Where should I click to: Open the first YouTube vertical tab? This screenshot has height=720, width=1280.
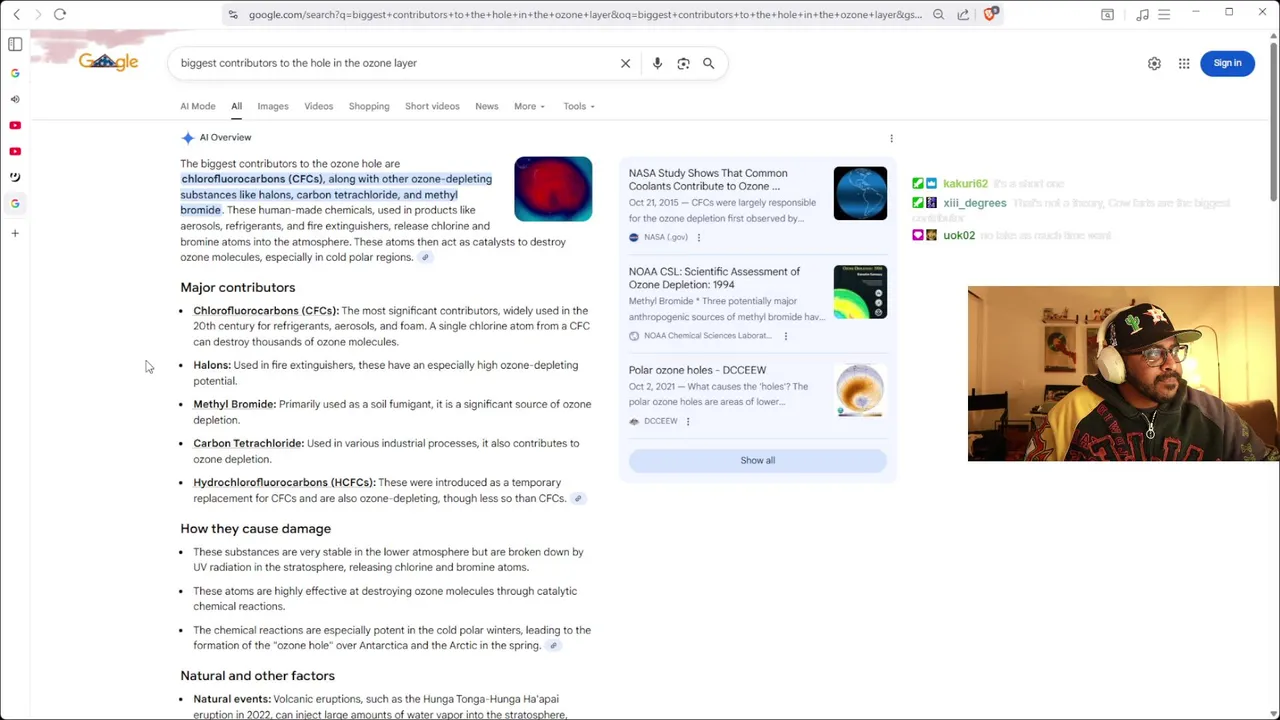(x=15, y=125)
